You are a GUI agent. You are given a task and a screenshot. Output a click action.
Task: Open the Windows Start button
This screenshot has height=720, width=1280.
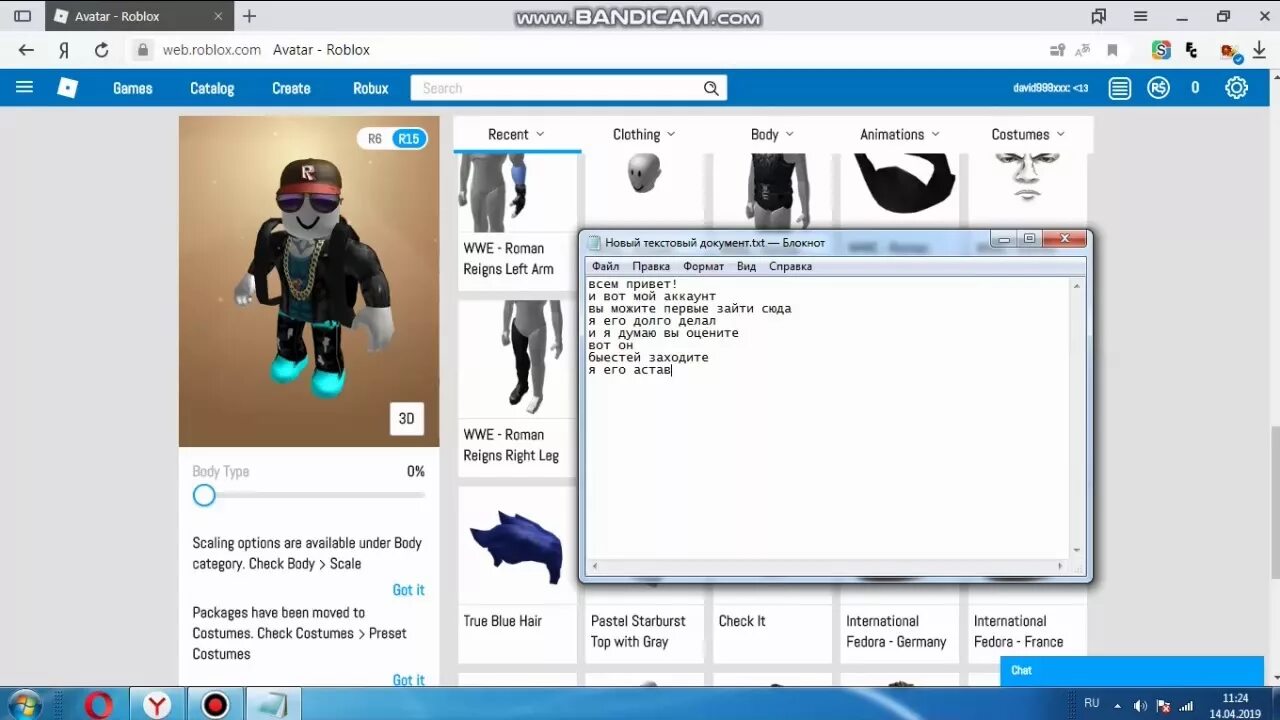[x=25, y=704]
